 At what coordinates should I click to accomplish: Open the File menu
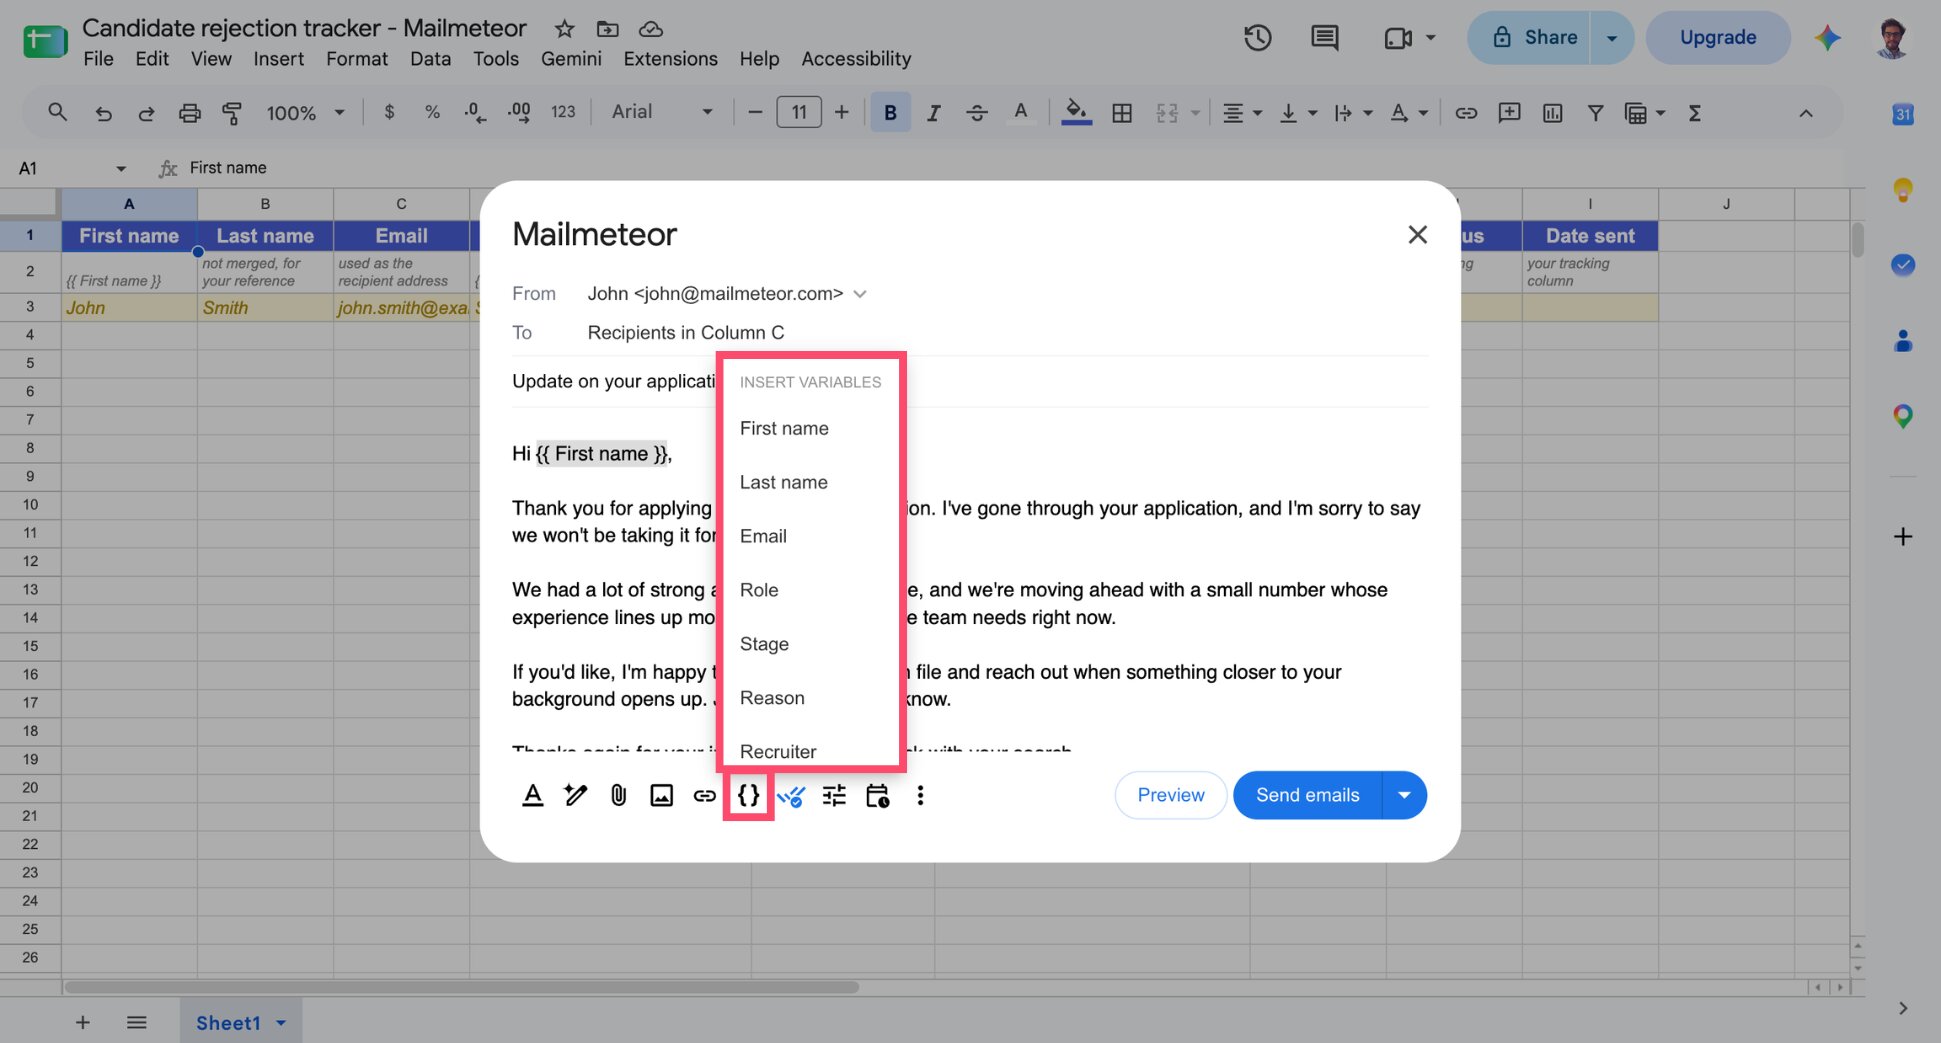[x=98, y=59]
